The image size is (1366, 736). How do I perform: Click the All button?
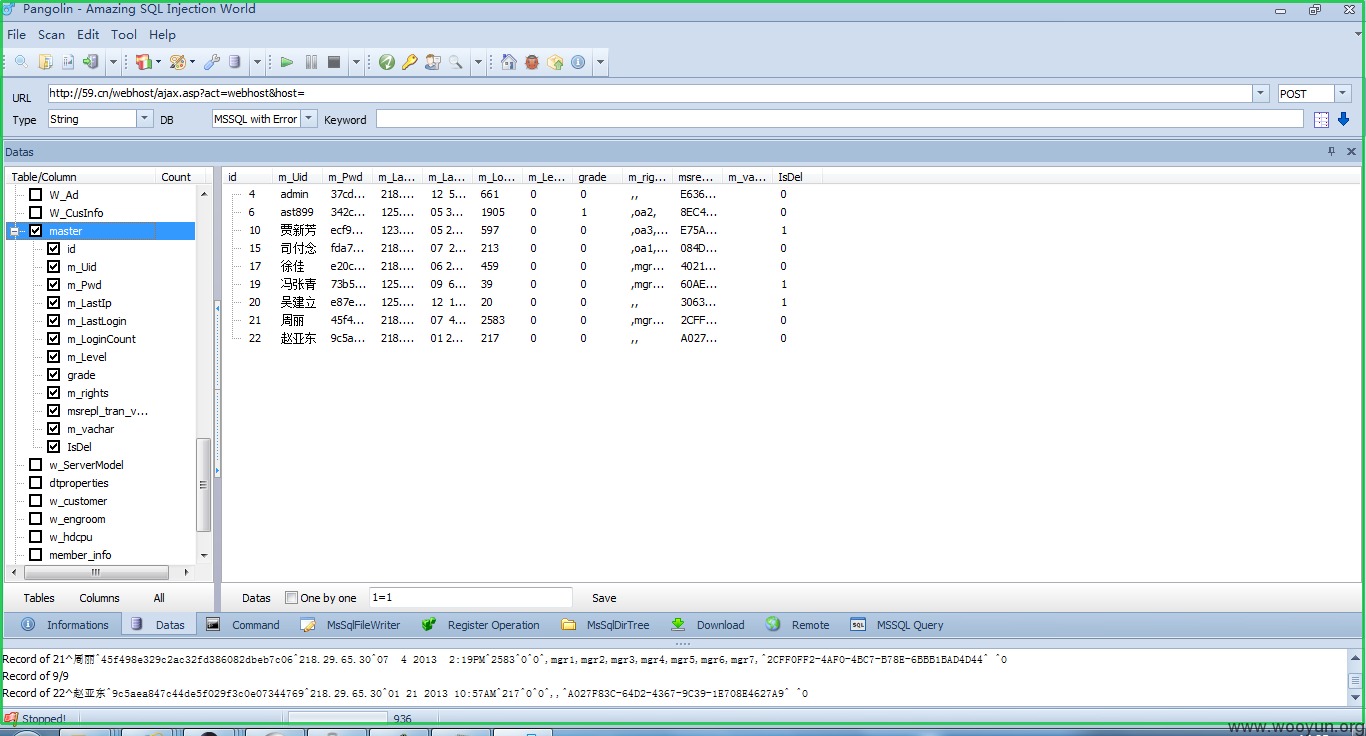click(159, 598)
